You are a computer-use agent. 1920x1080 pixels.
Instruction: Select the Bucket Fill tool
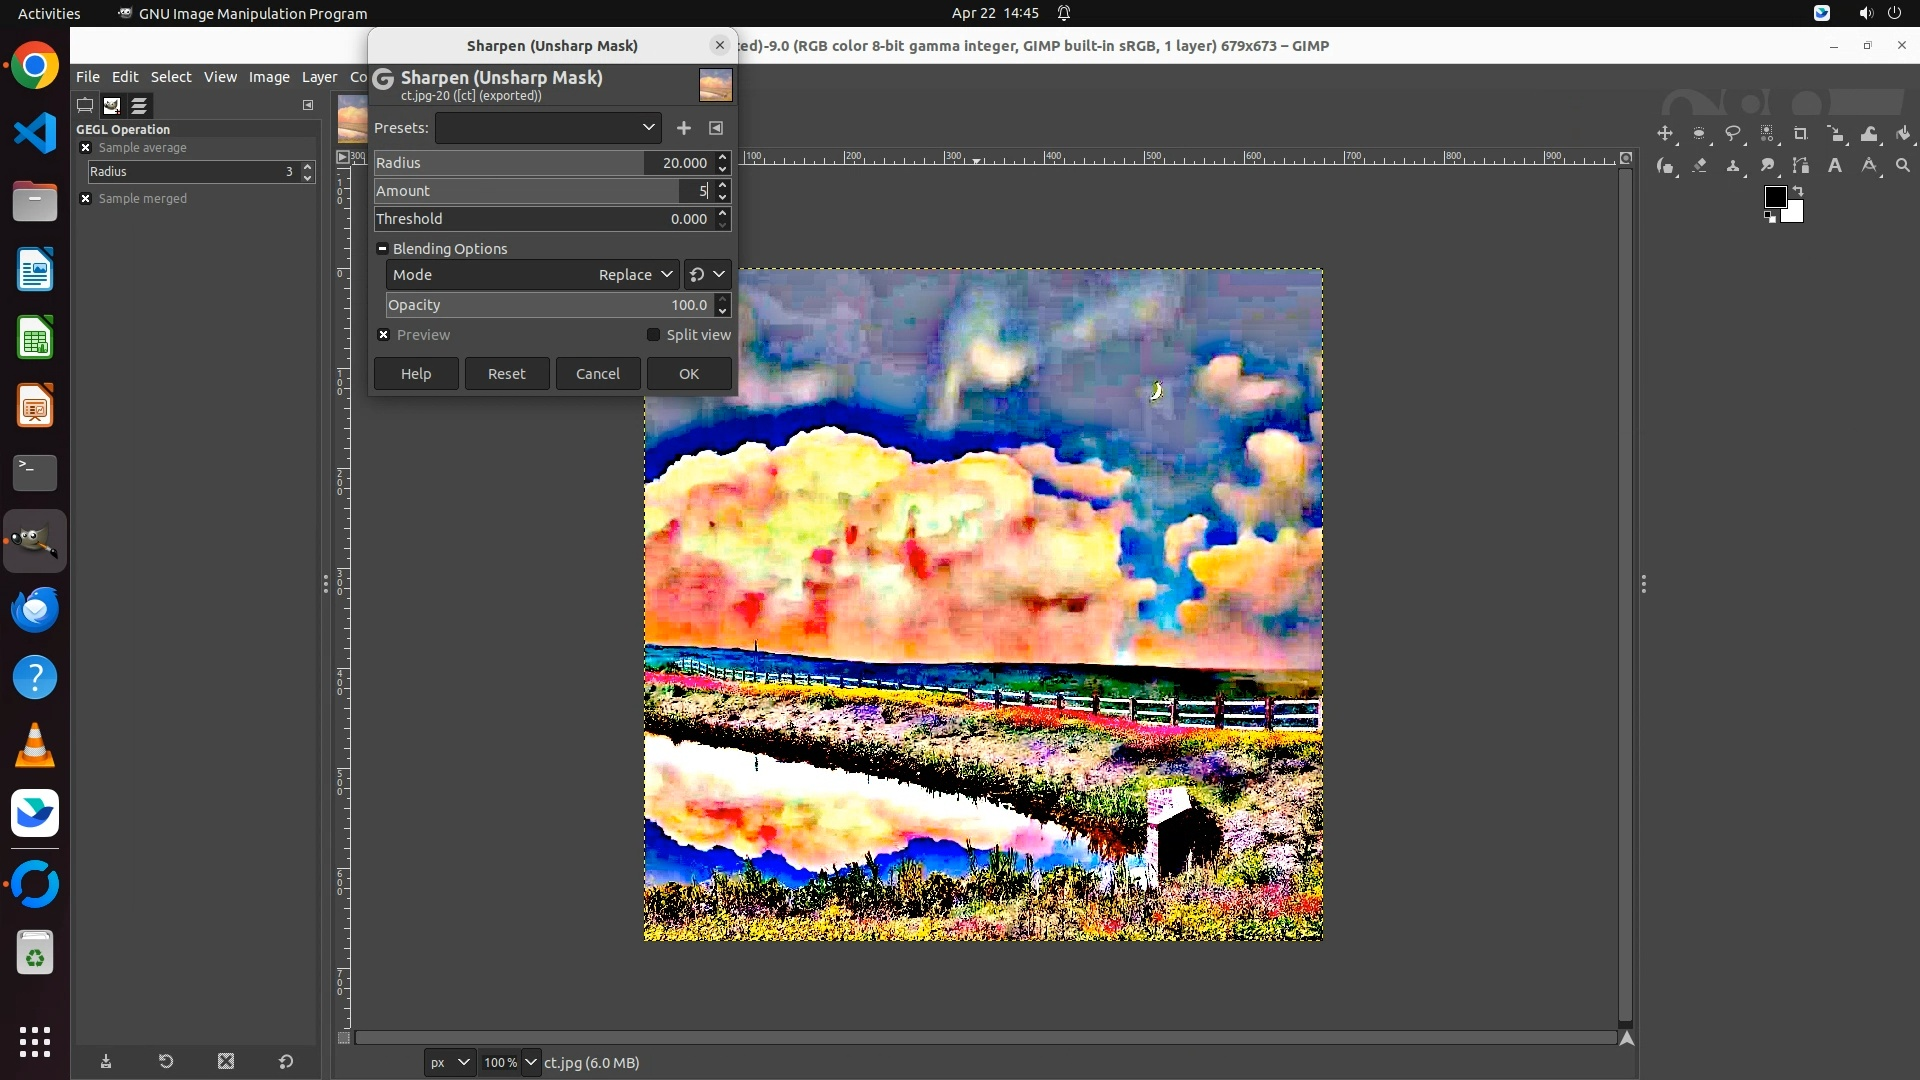pyautogui.click(x=1903, y=133)
